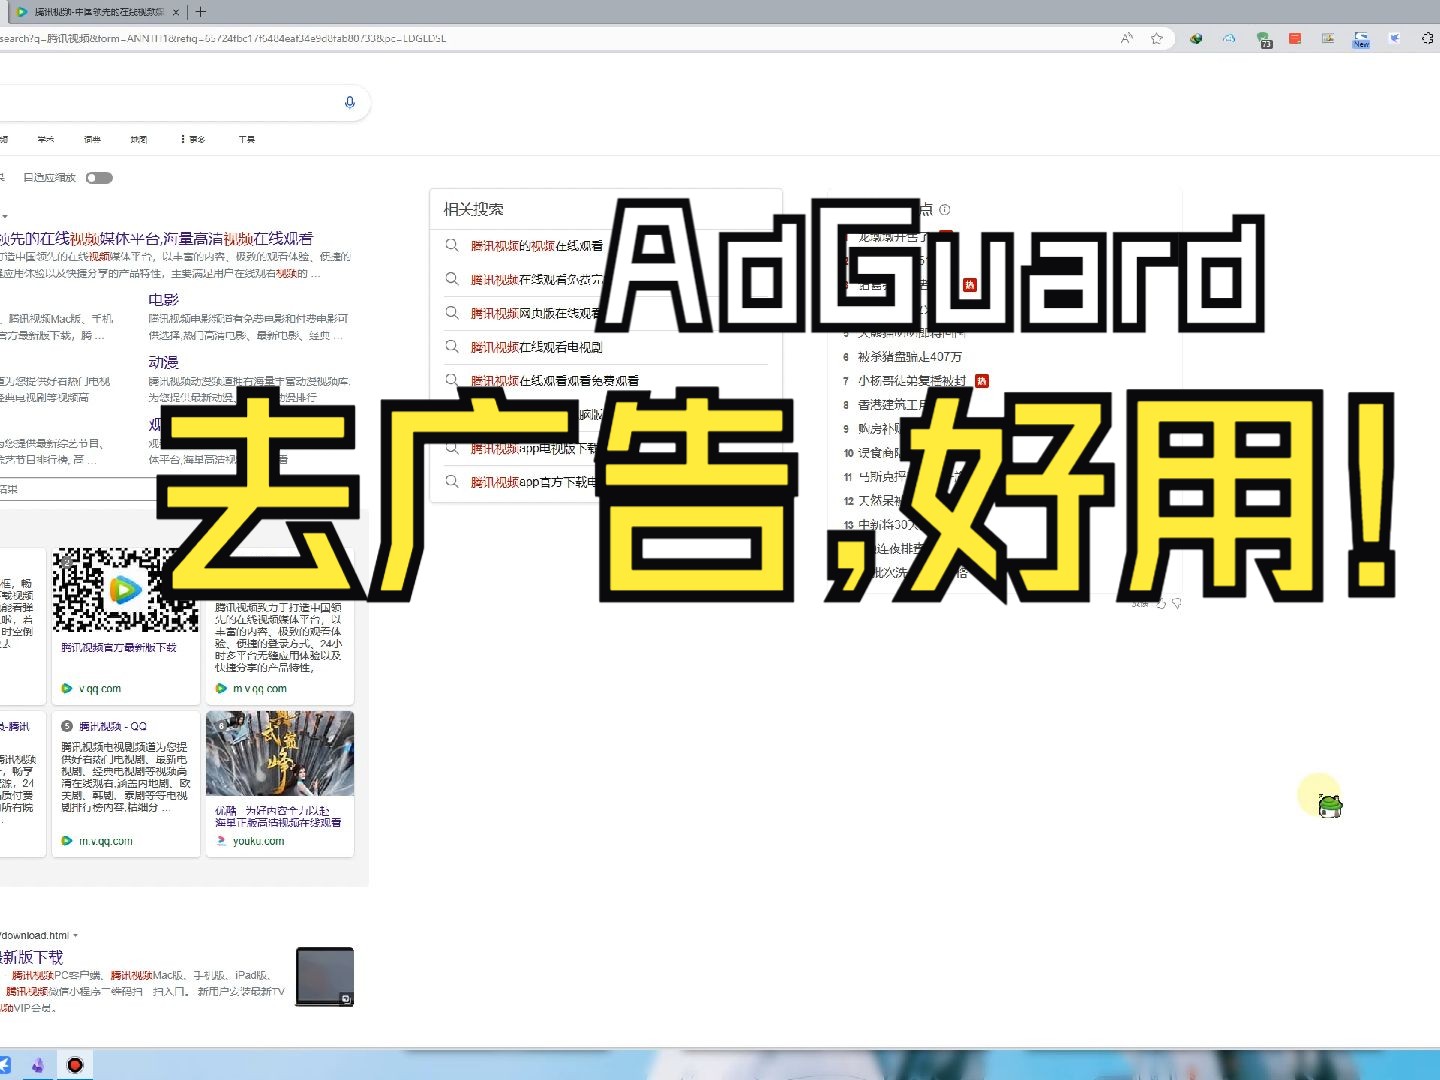This screenshot has height=1080, width=1440.
Task: Open the 最新版下载 result title
Action: [x=31, y=957]
